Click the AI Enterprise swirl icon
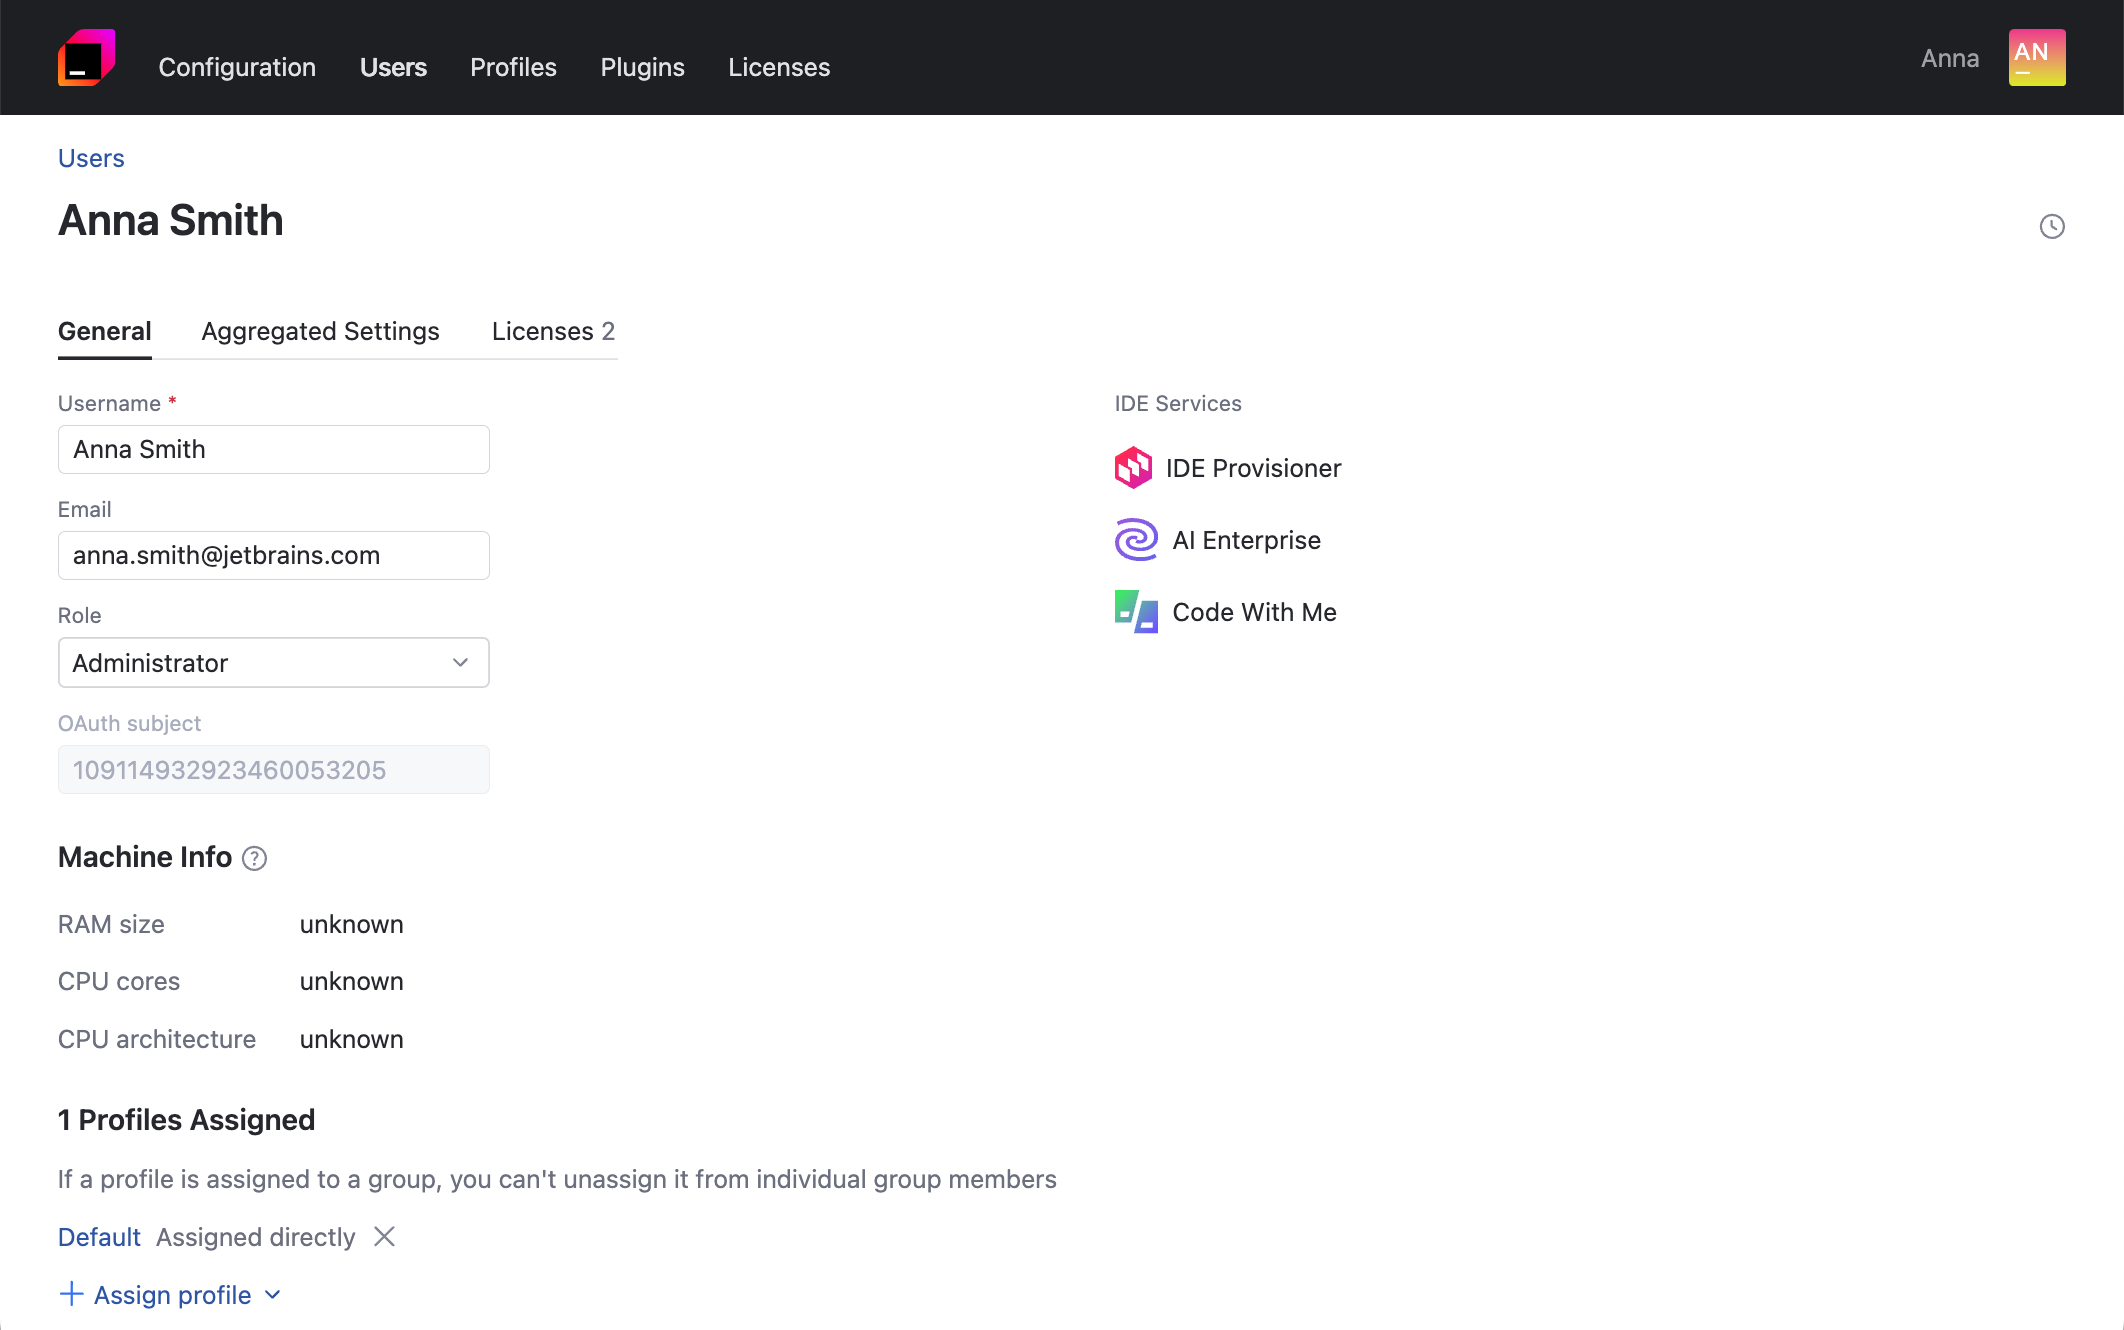This screenshot has height=1330, width=2124. pos(1134,540)
